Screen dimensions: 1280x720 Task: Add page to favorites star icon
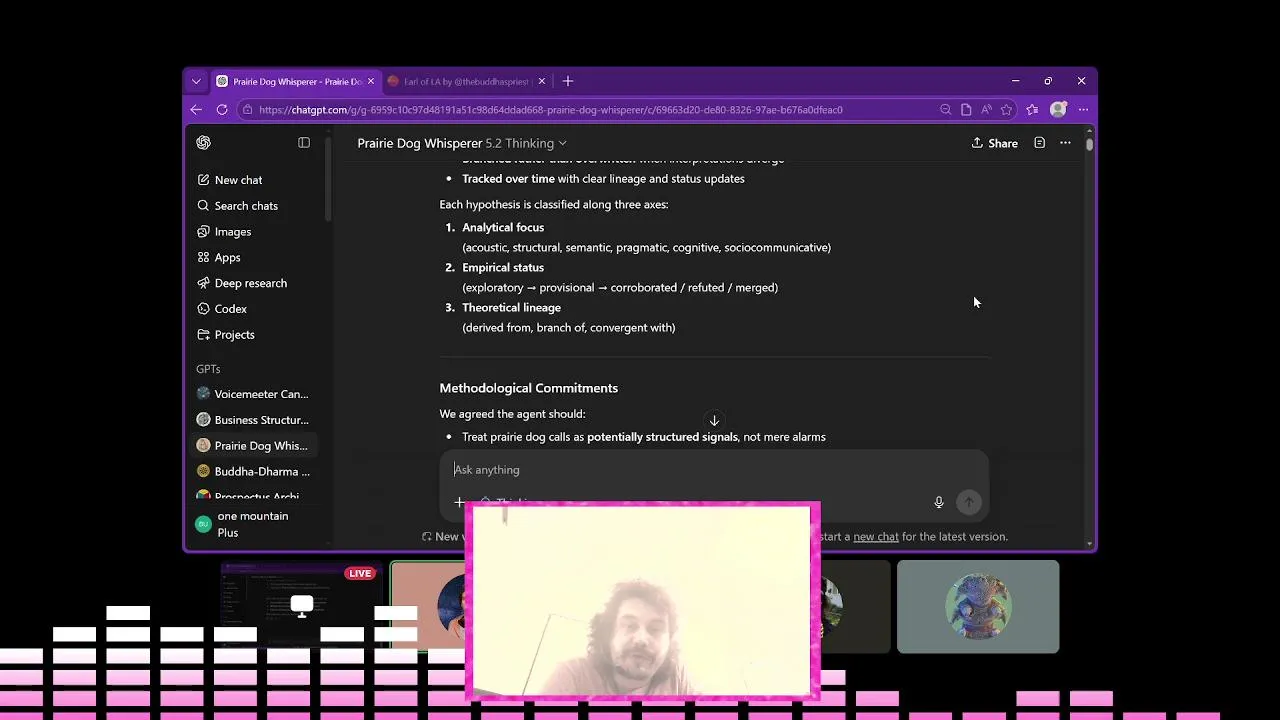coord(1007,110)
